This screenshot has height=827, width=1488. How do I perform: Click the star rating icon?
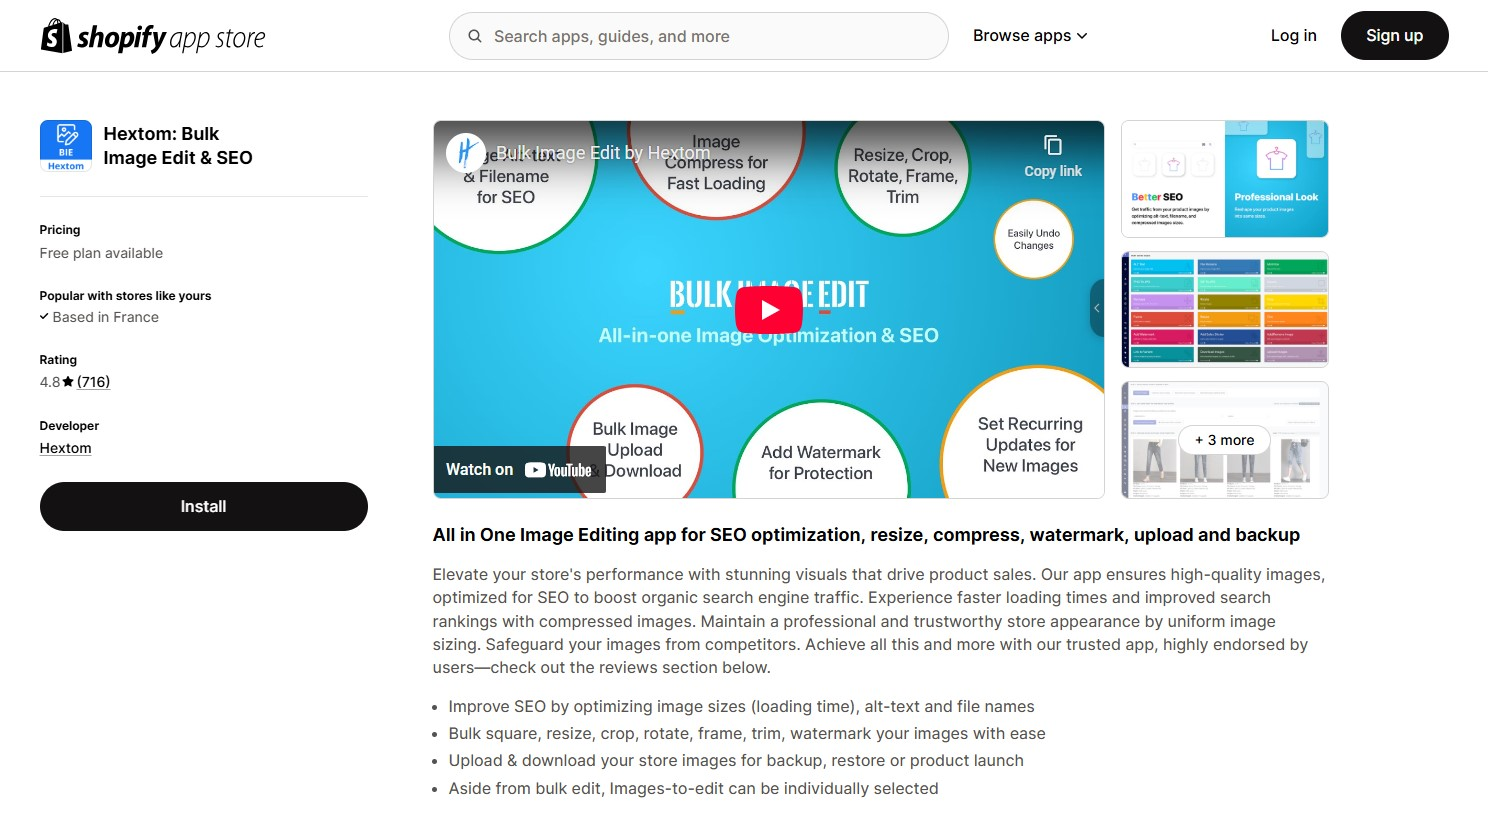(x=68, y=382)
